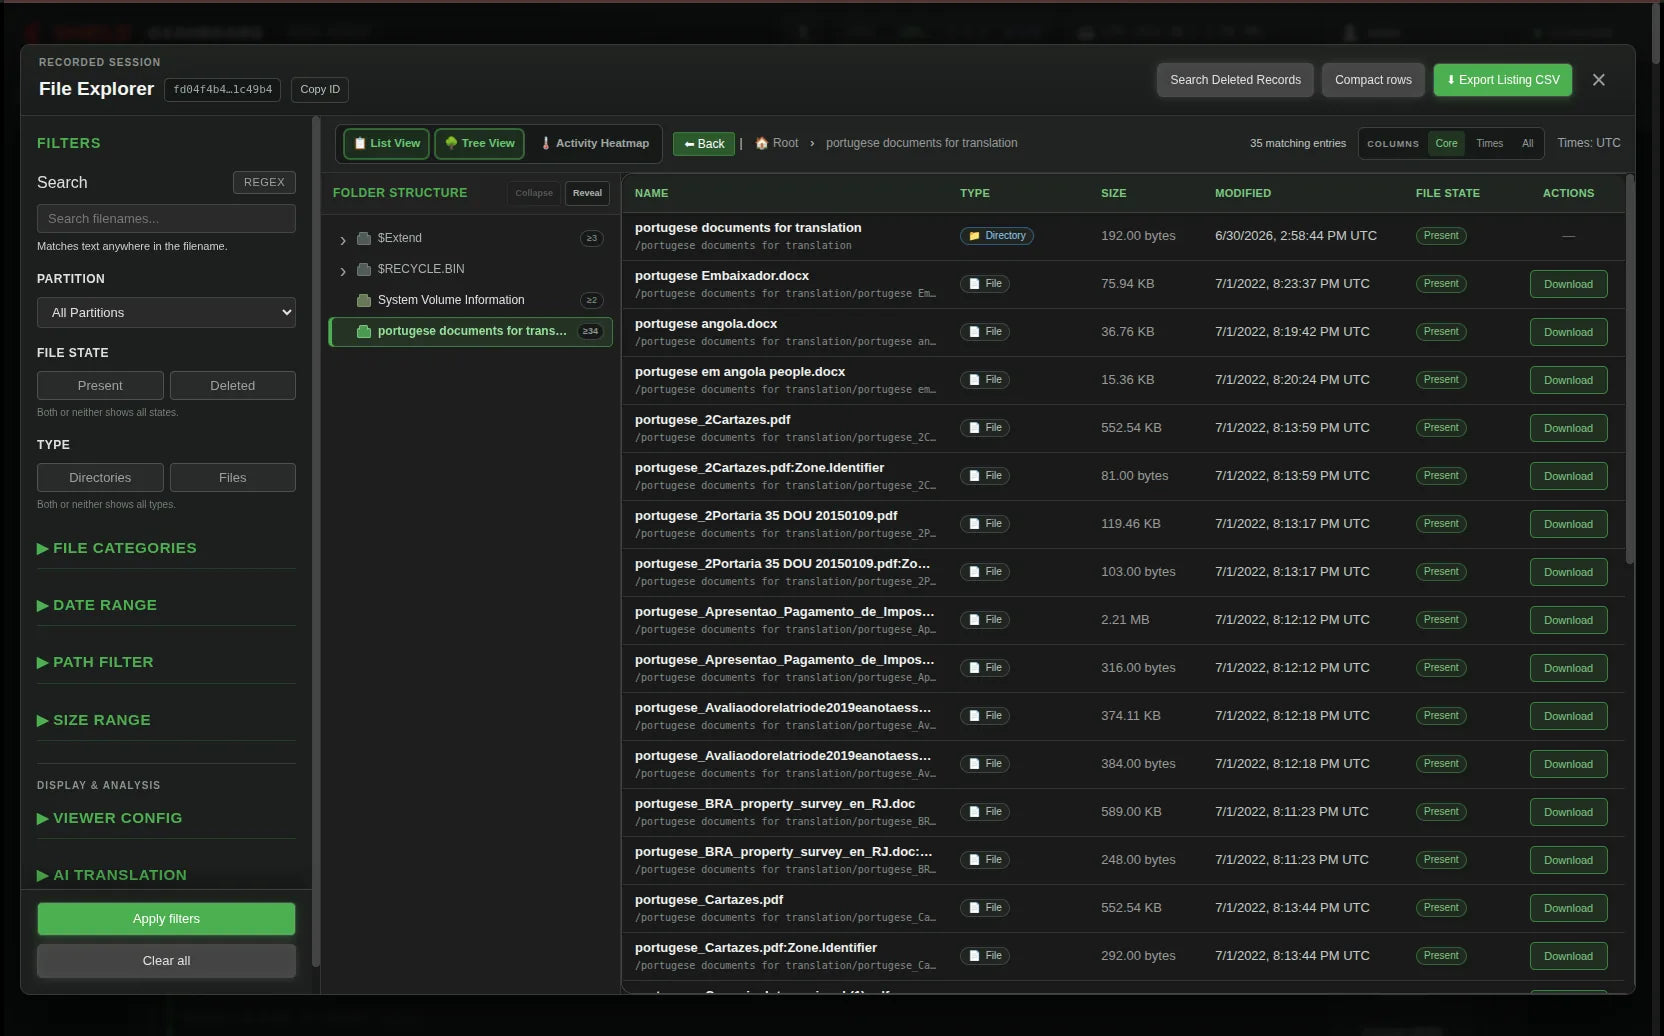The image size is (1664, 1036).
Task: Switch to Tree View tab
Action: coord(480,143)
